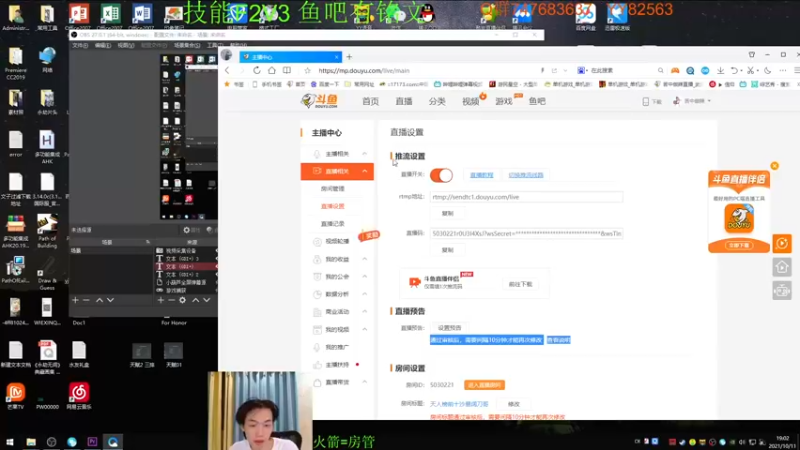Screen dimensions: 800x450
Task: Close the 斗鱼直播伴侣 floating ad
Action: pos(774,166)
